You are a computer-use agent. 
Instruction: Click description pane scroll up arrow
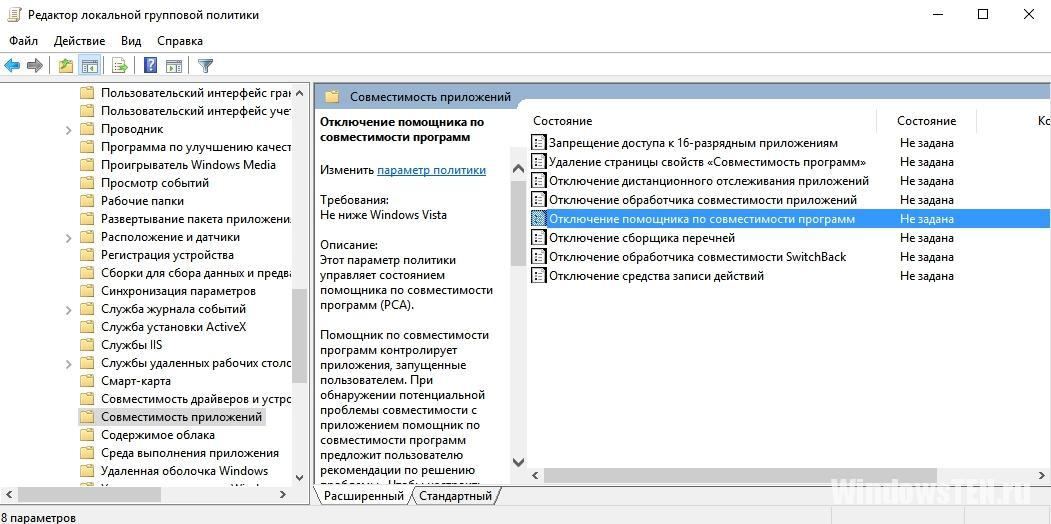point(518,170)
